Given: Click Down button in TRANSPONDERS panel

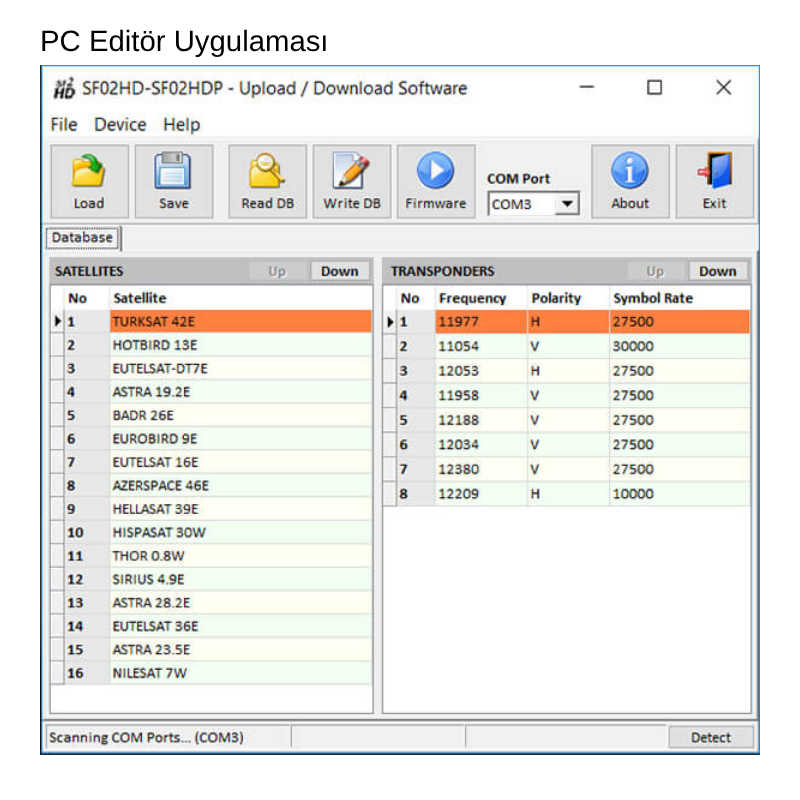Looking at the screenshot, I should coord(718,271).
